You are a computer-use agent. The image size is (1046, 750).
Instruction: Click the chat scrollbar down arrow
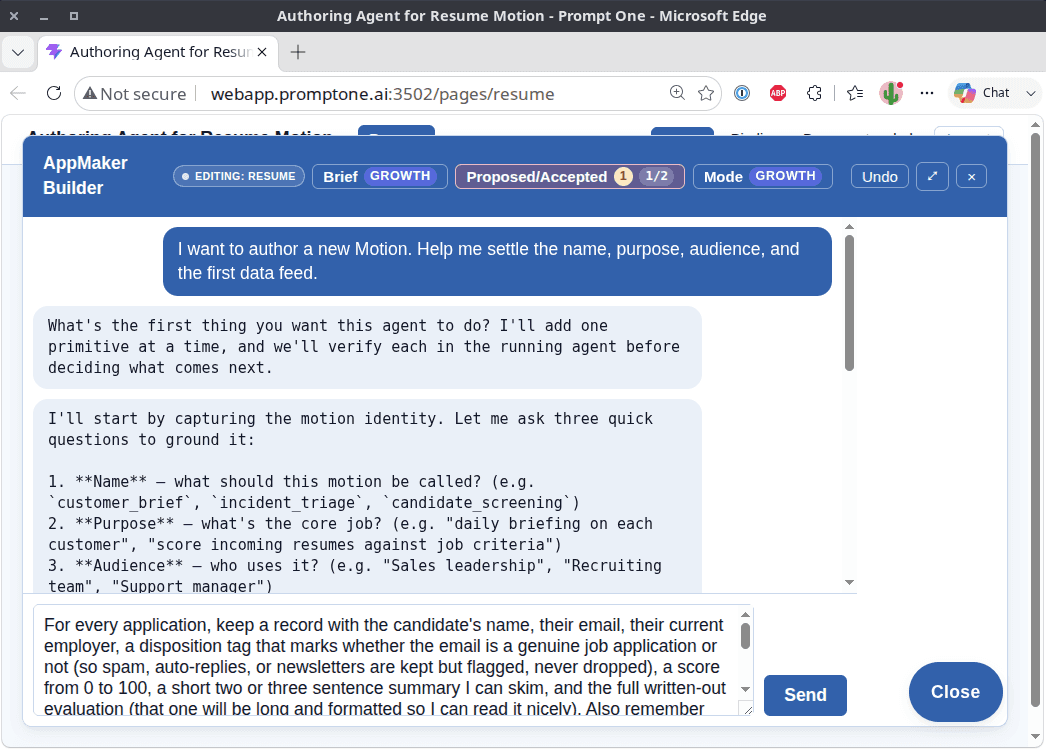point(849,583)
